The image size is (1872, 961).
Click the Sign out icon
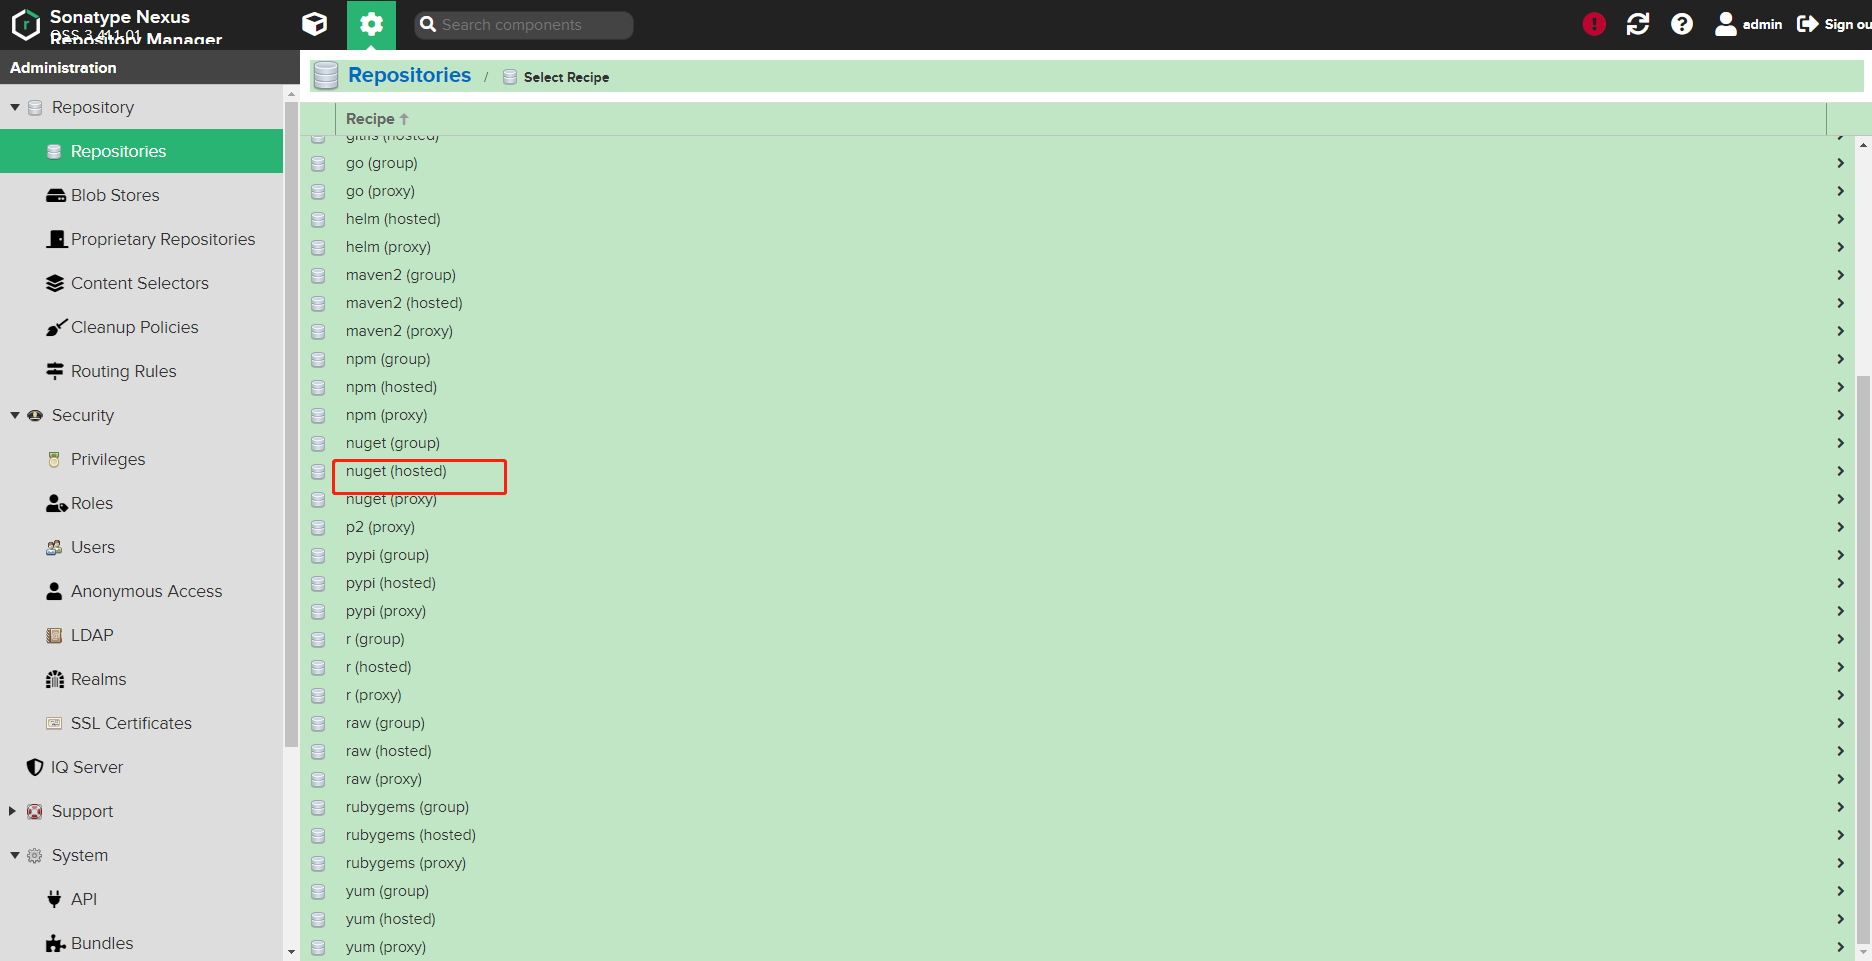point(1807,24)
